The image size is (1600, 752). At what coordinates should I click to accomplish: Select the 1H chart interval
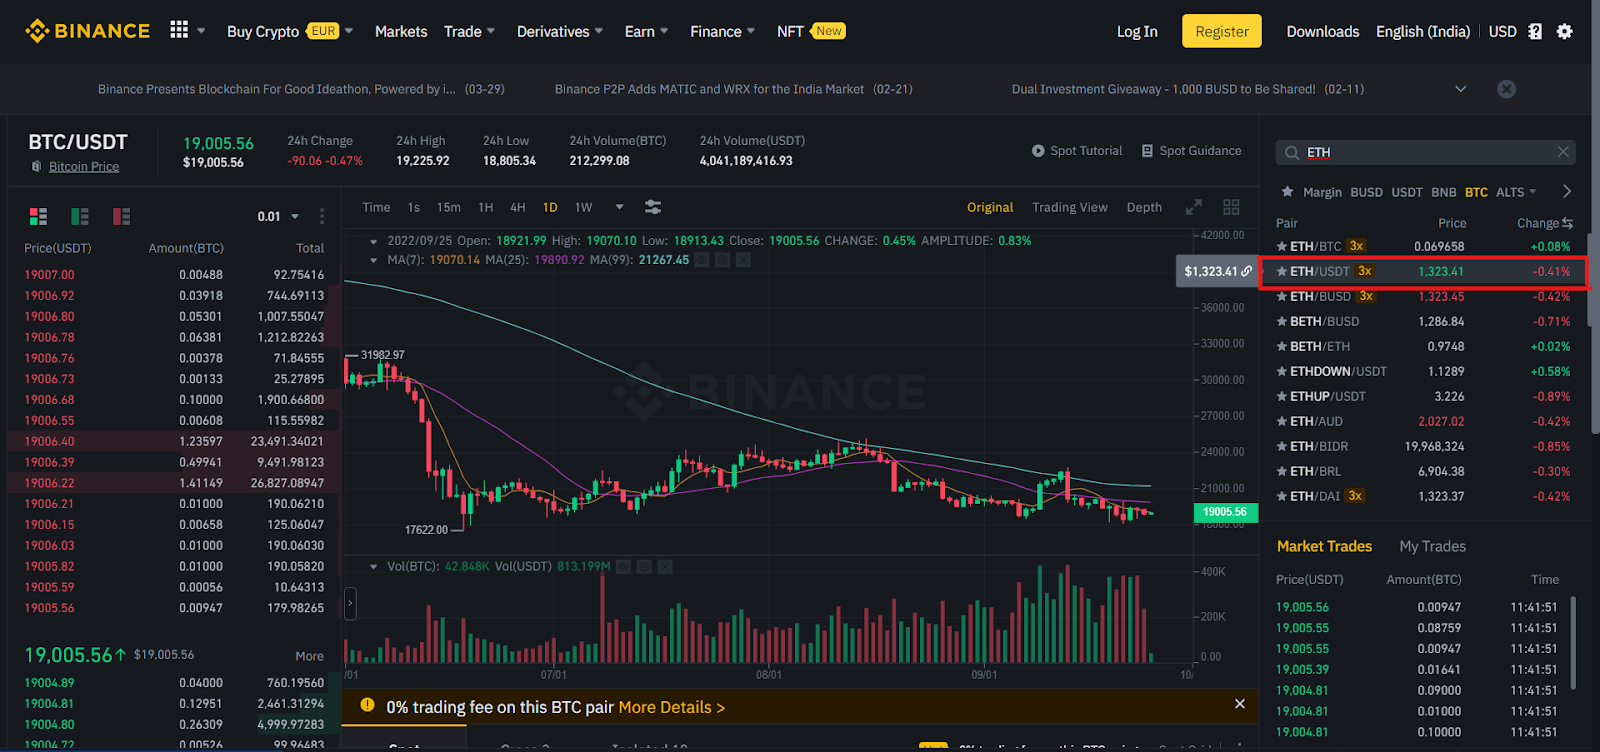coord(486,207)
